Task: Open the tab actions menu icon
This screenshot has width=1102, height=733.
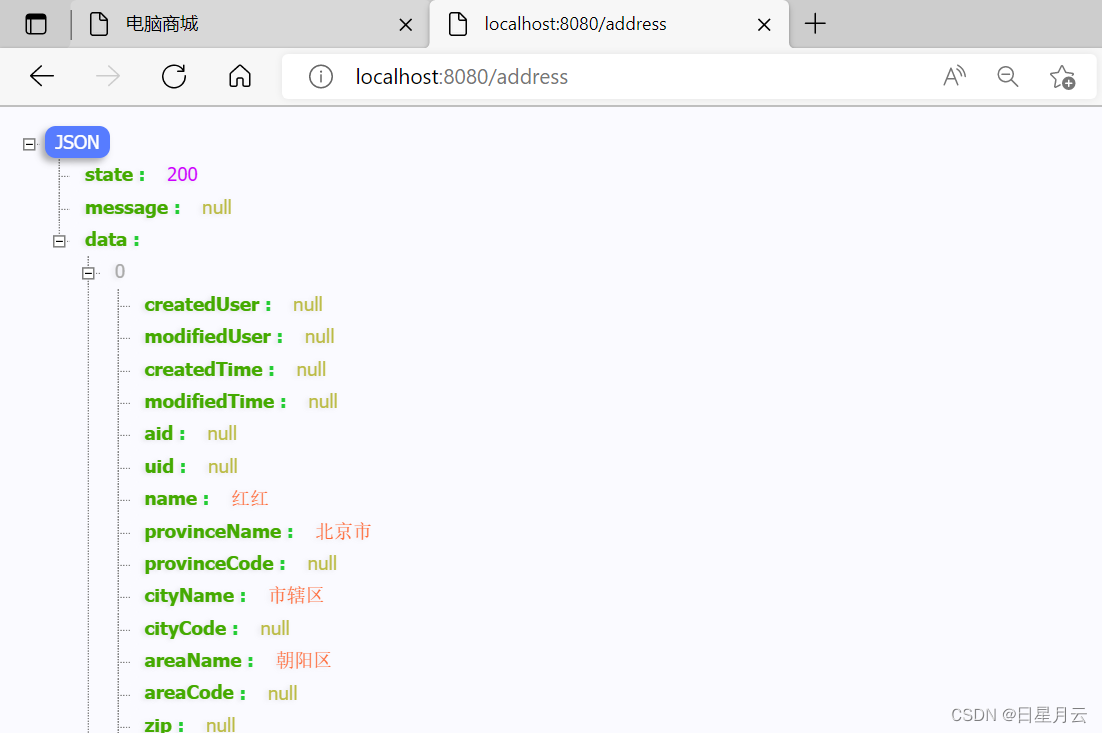Action: coord(36,24)
